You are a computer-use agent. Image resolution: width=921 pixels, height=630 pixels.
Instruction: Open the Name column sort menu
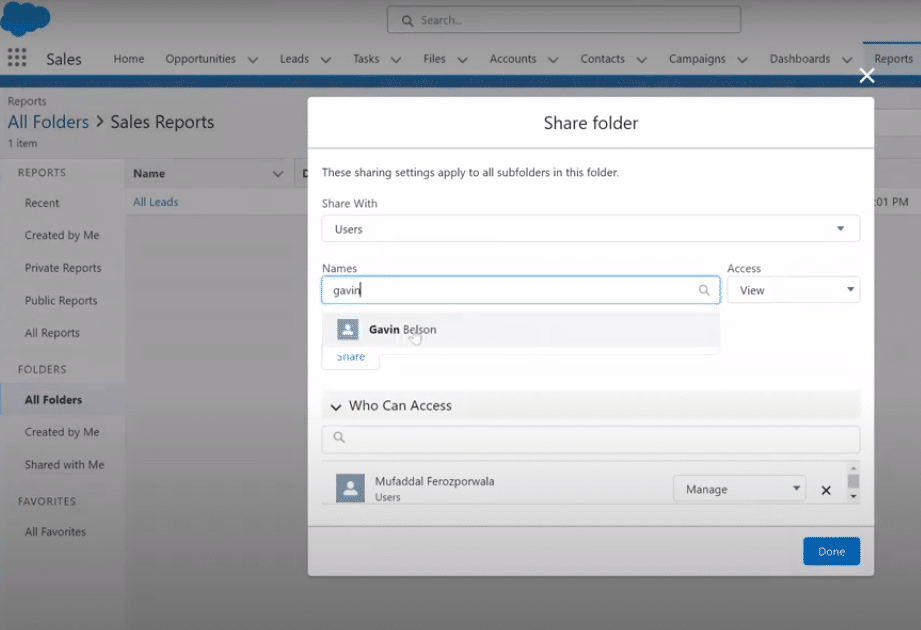click(278, 174)
